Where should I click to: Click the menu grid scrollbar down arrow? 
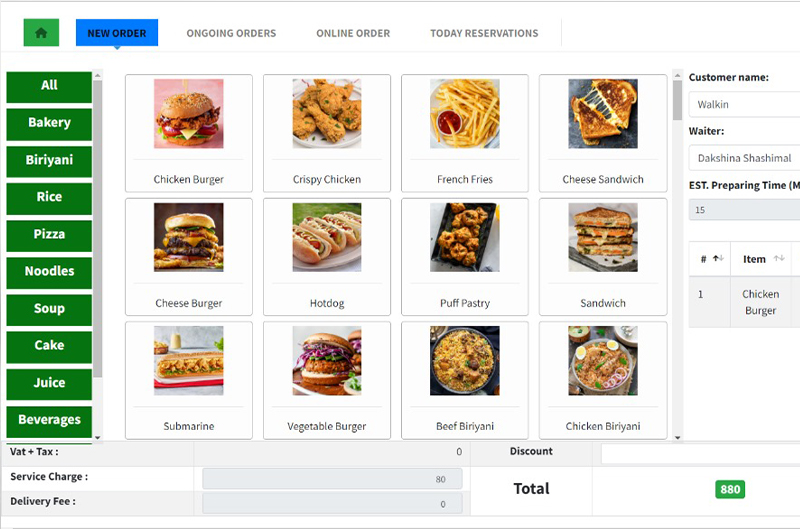tap(678, 437)
